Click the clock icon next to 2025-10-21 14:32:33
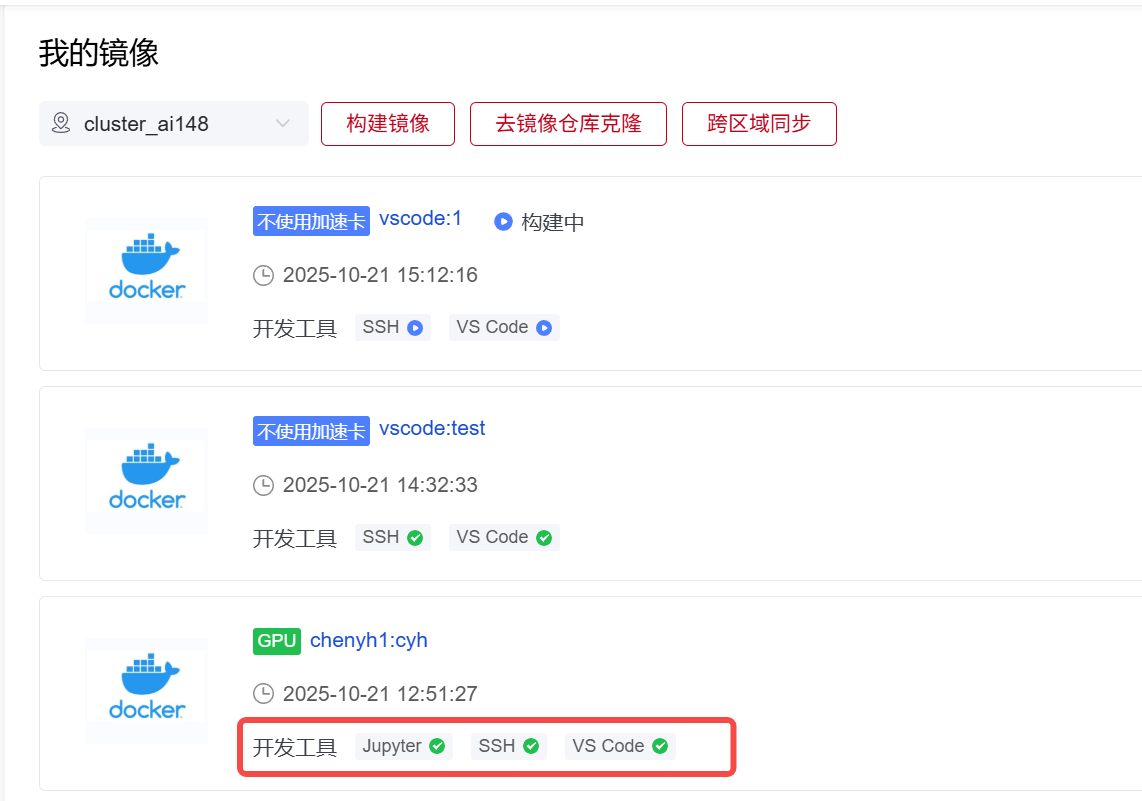Viewport: 1142px width, 801px height. pyautogui.click(x=263, y=485)
